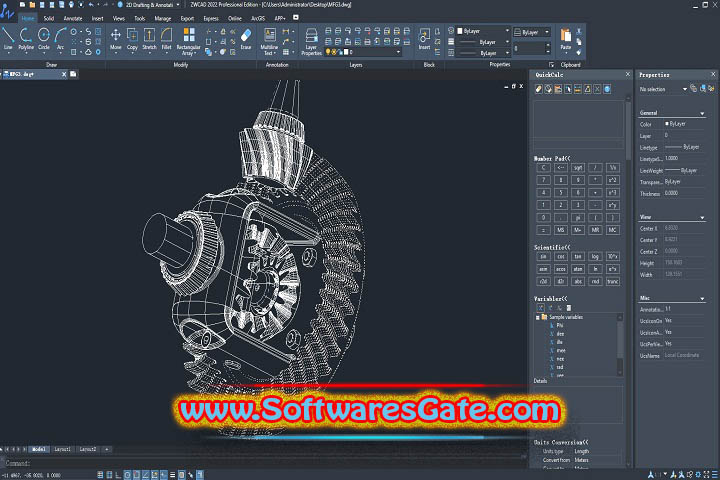
Task: Click the QuickCalc clear eraser icon
Action: (539, 89)
